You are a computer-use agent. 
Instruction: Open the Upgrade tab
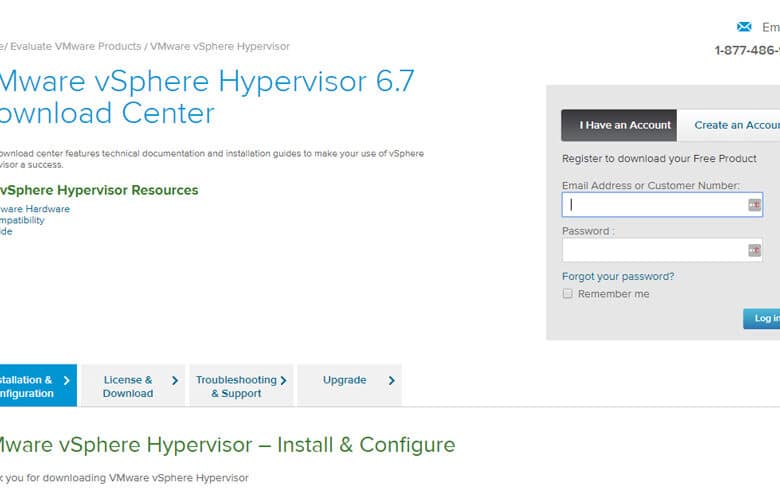[x=350, y=386]
